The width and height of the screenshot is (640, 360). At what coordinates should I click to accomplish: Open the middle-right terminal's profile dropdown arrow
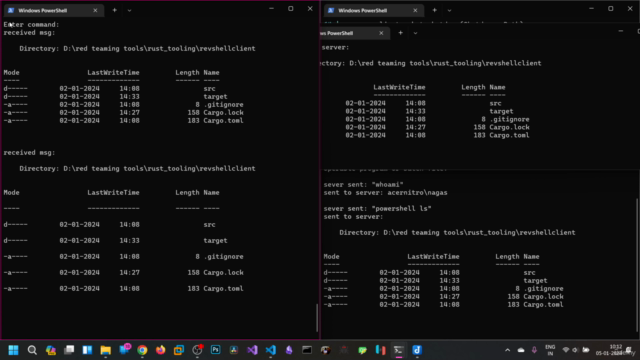(x=415, y=33)
